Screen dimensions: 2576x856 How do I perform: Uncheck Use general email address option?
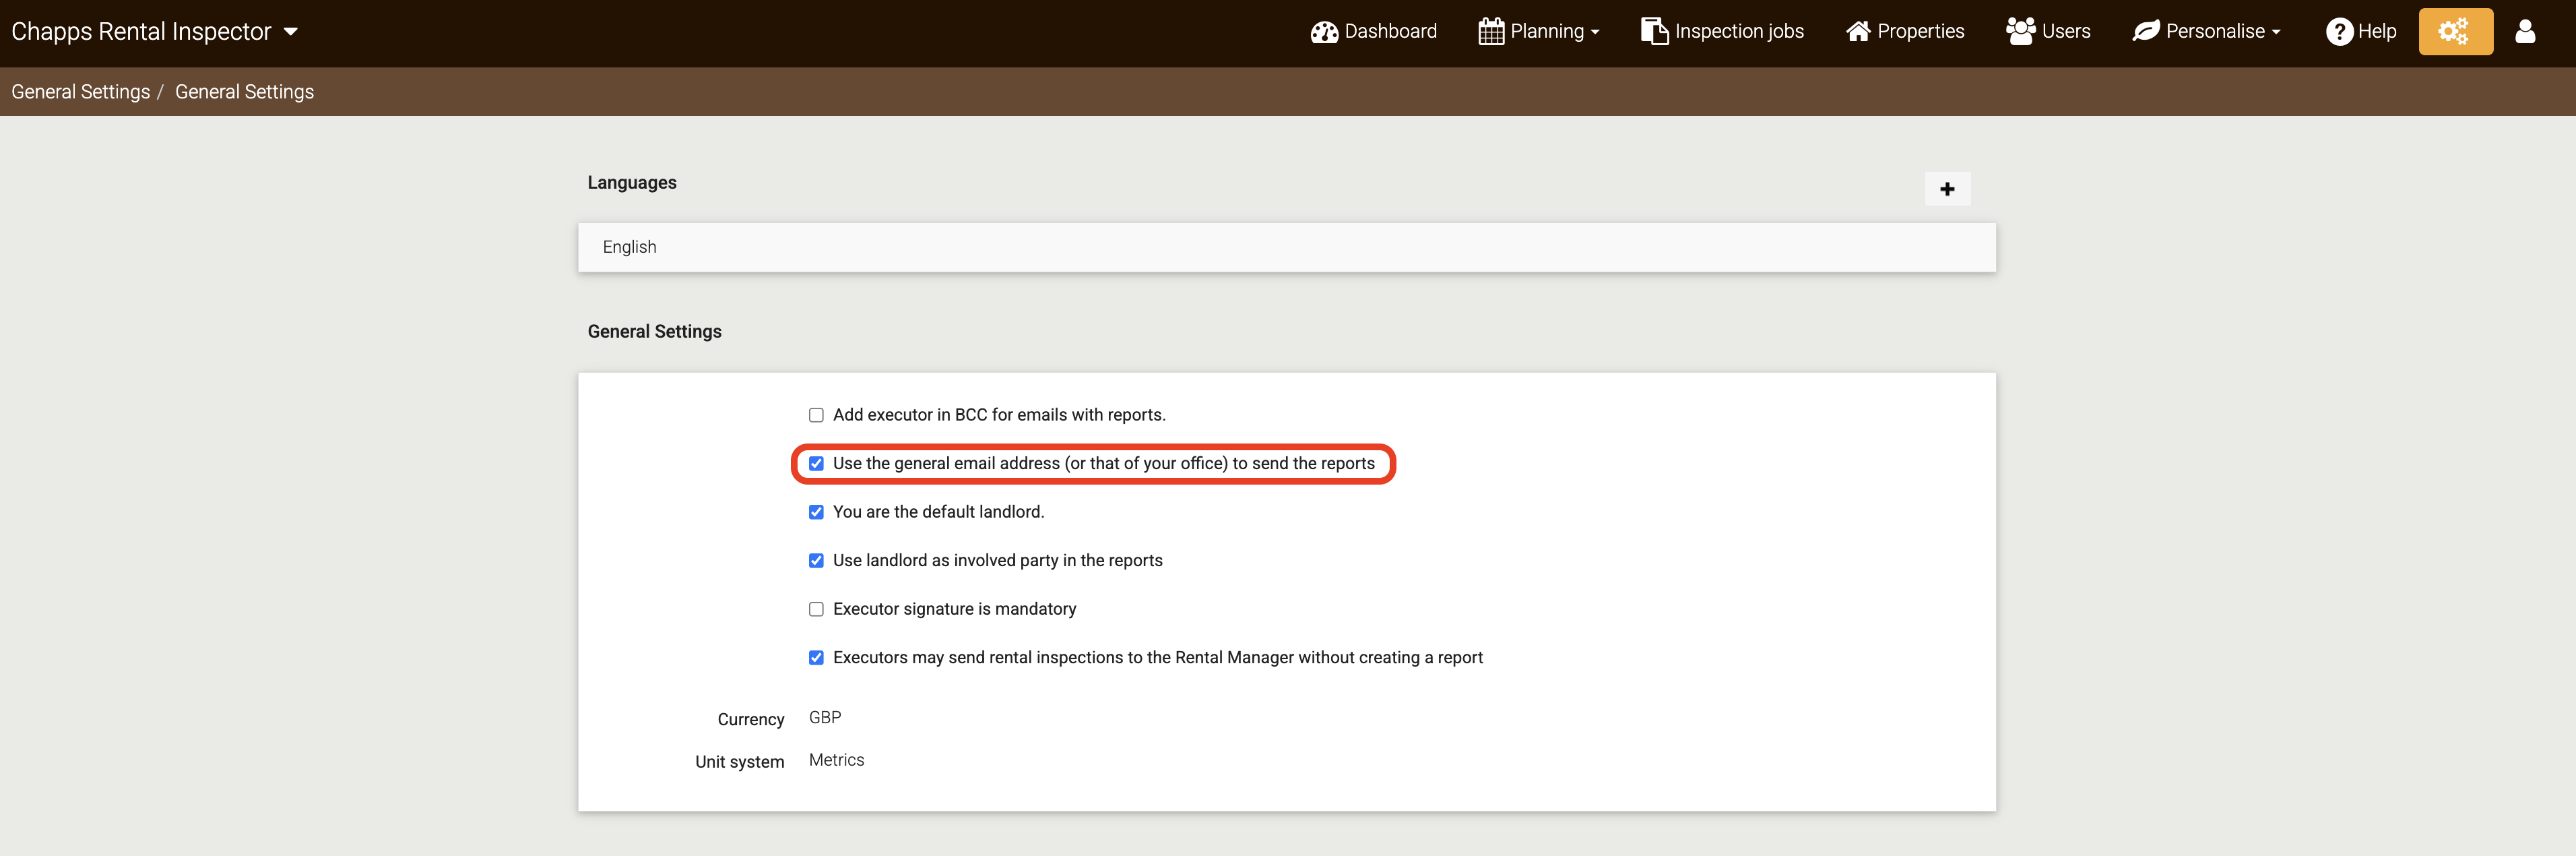pyautogui.click(x=816, y=464)
